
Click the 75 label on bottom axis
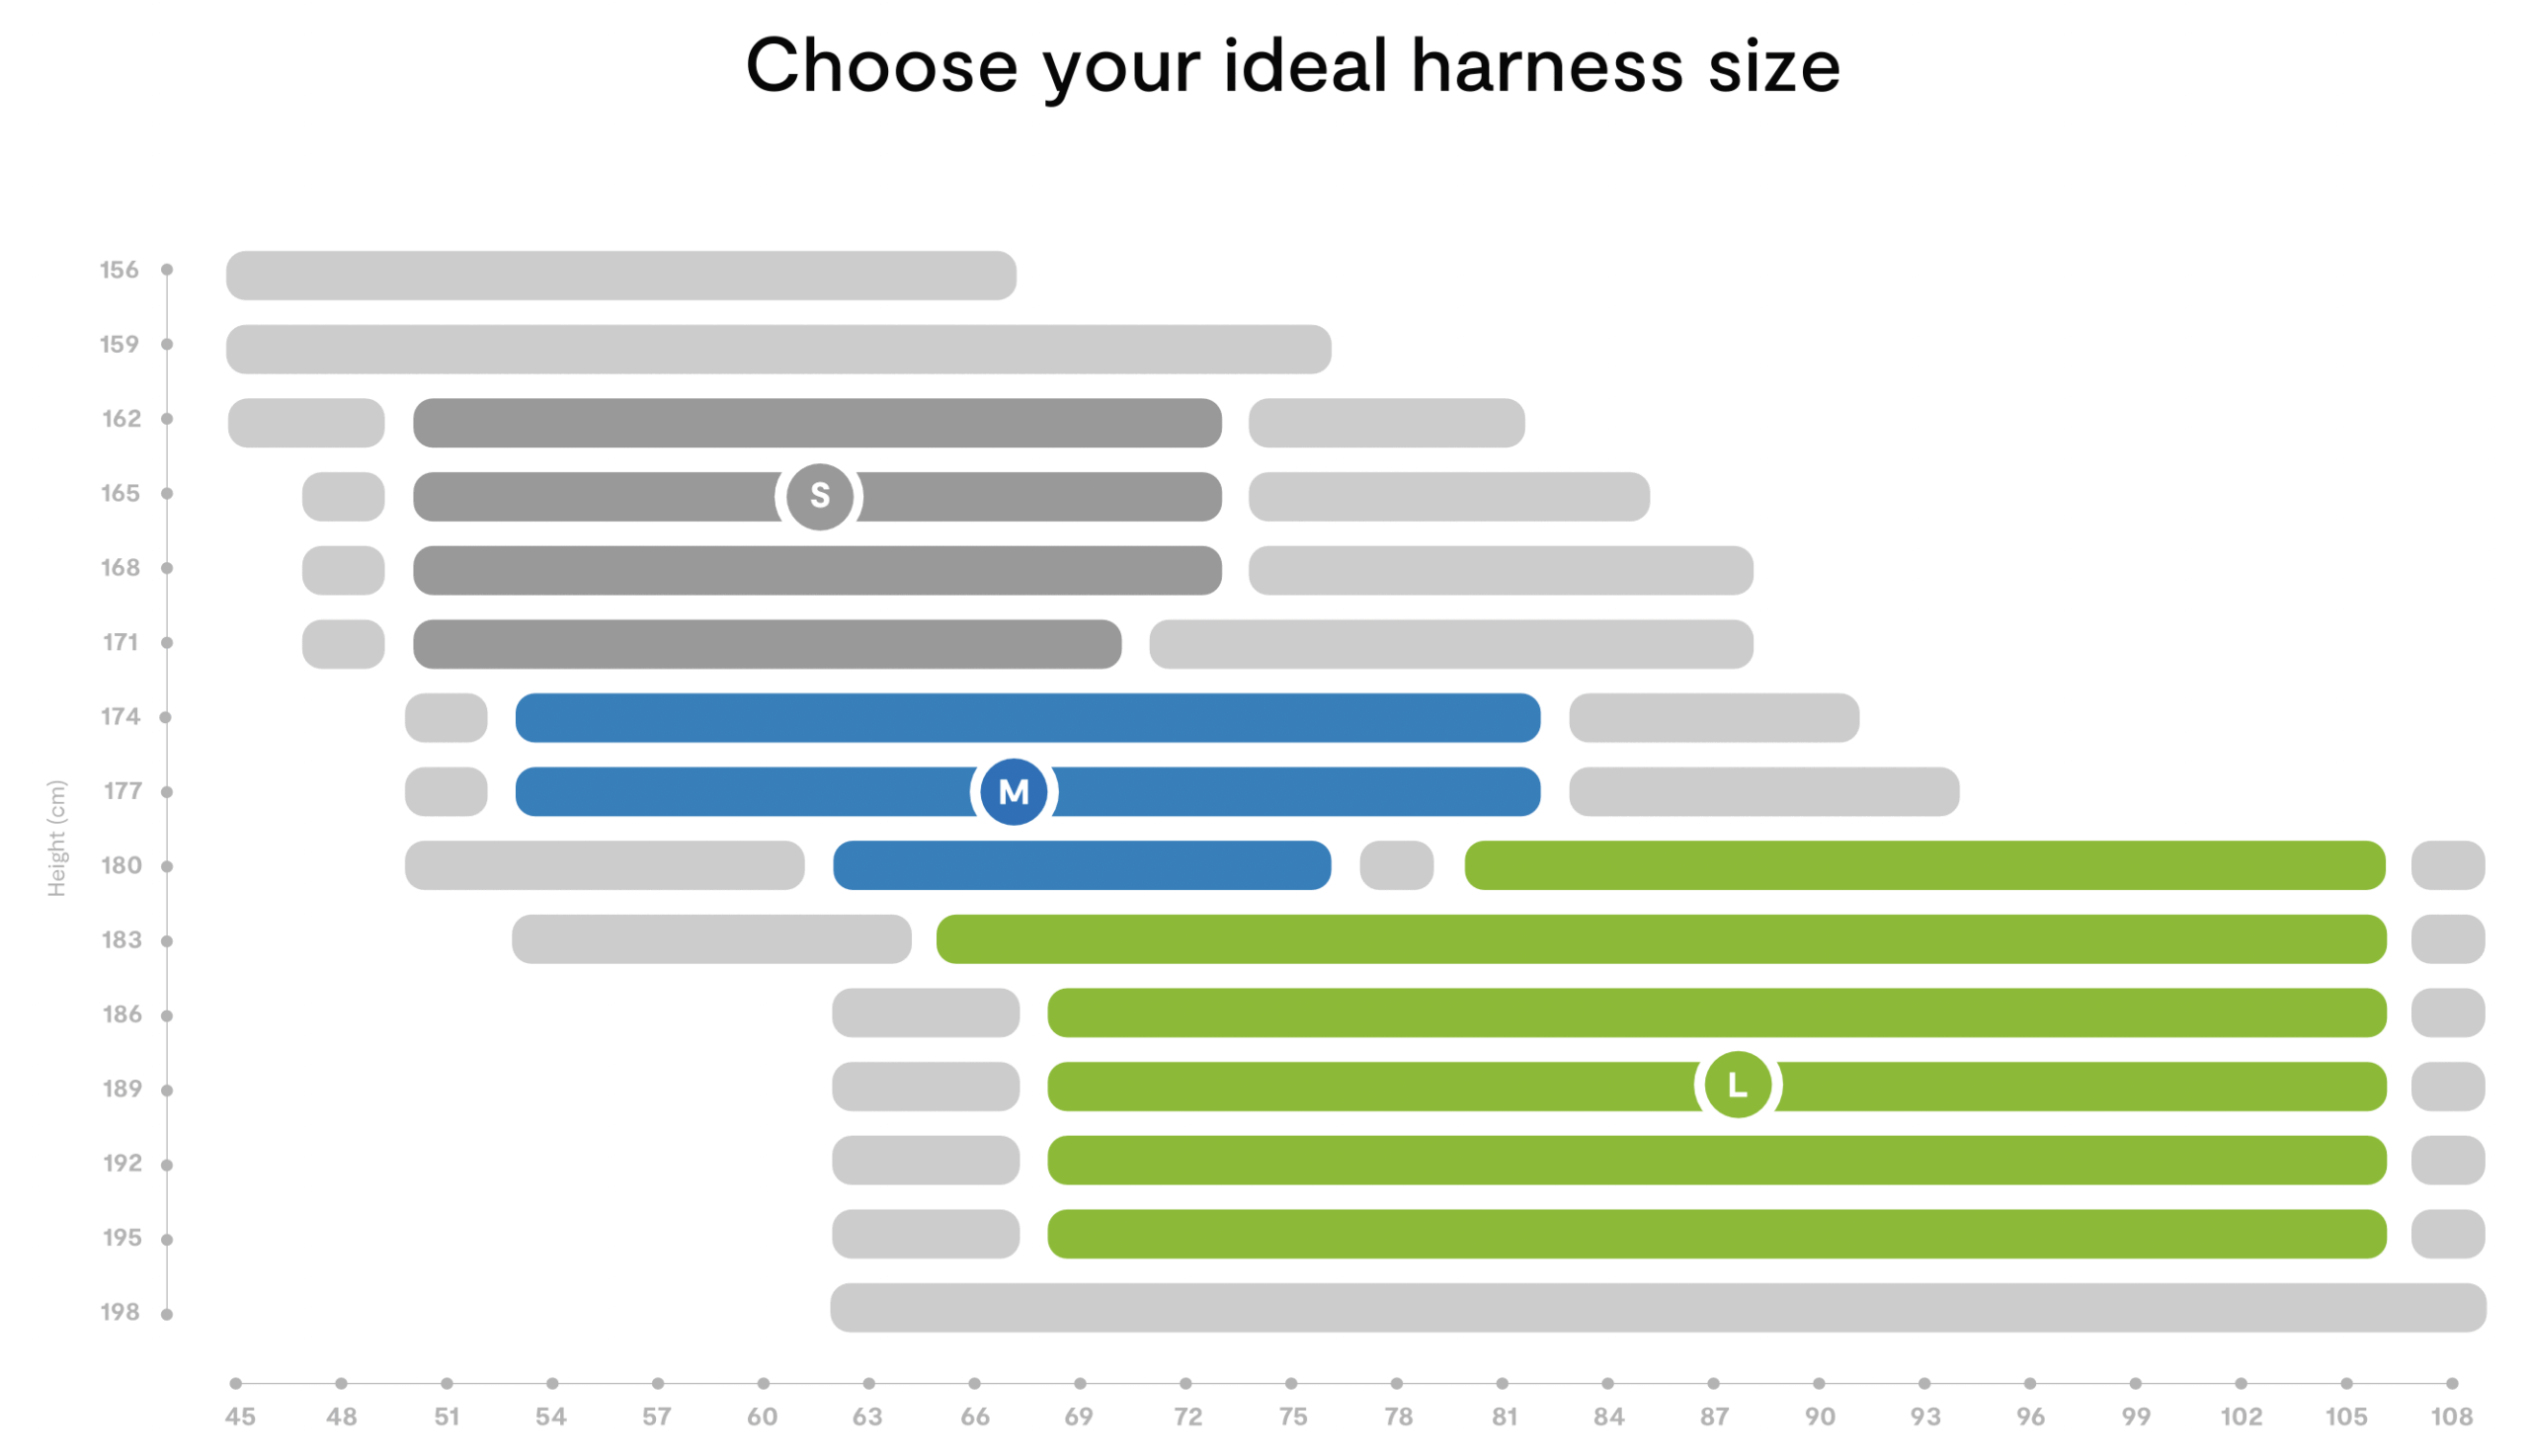click(x=1292, y=1417)
